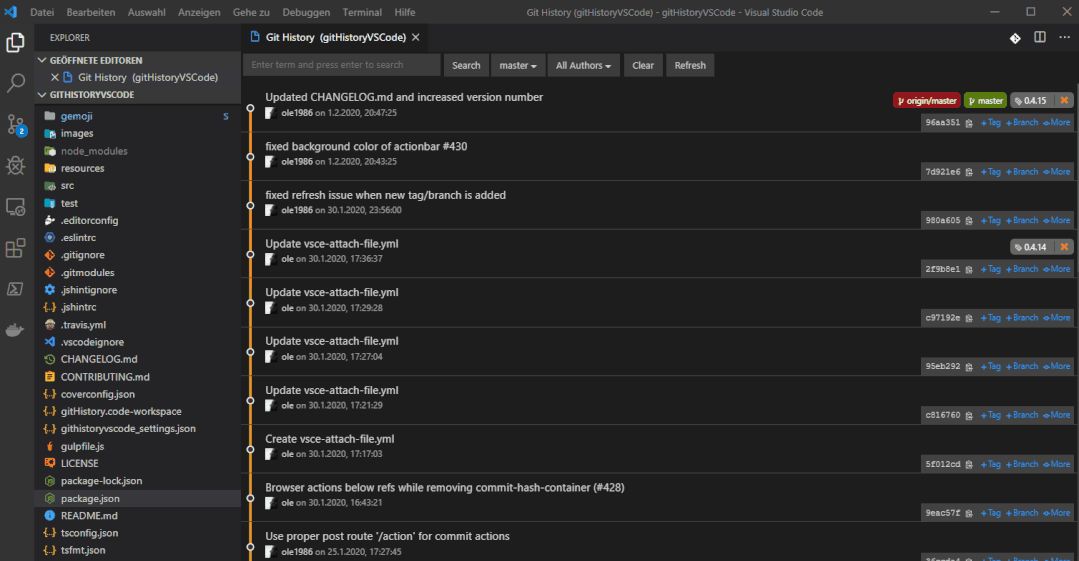Expand the images folder

pos(77,134)
